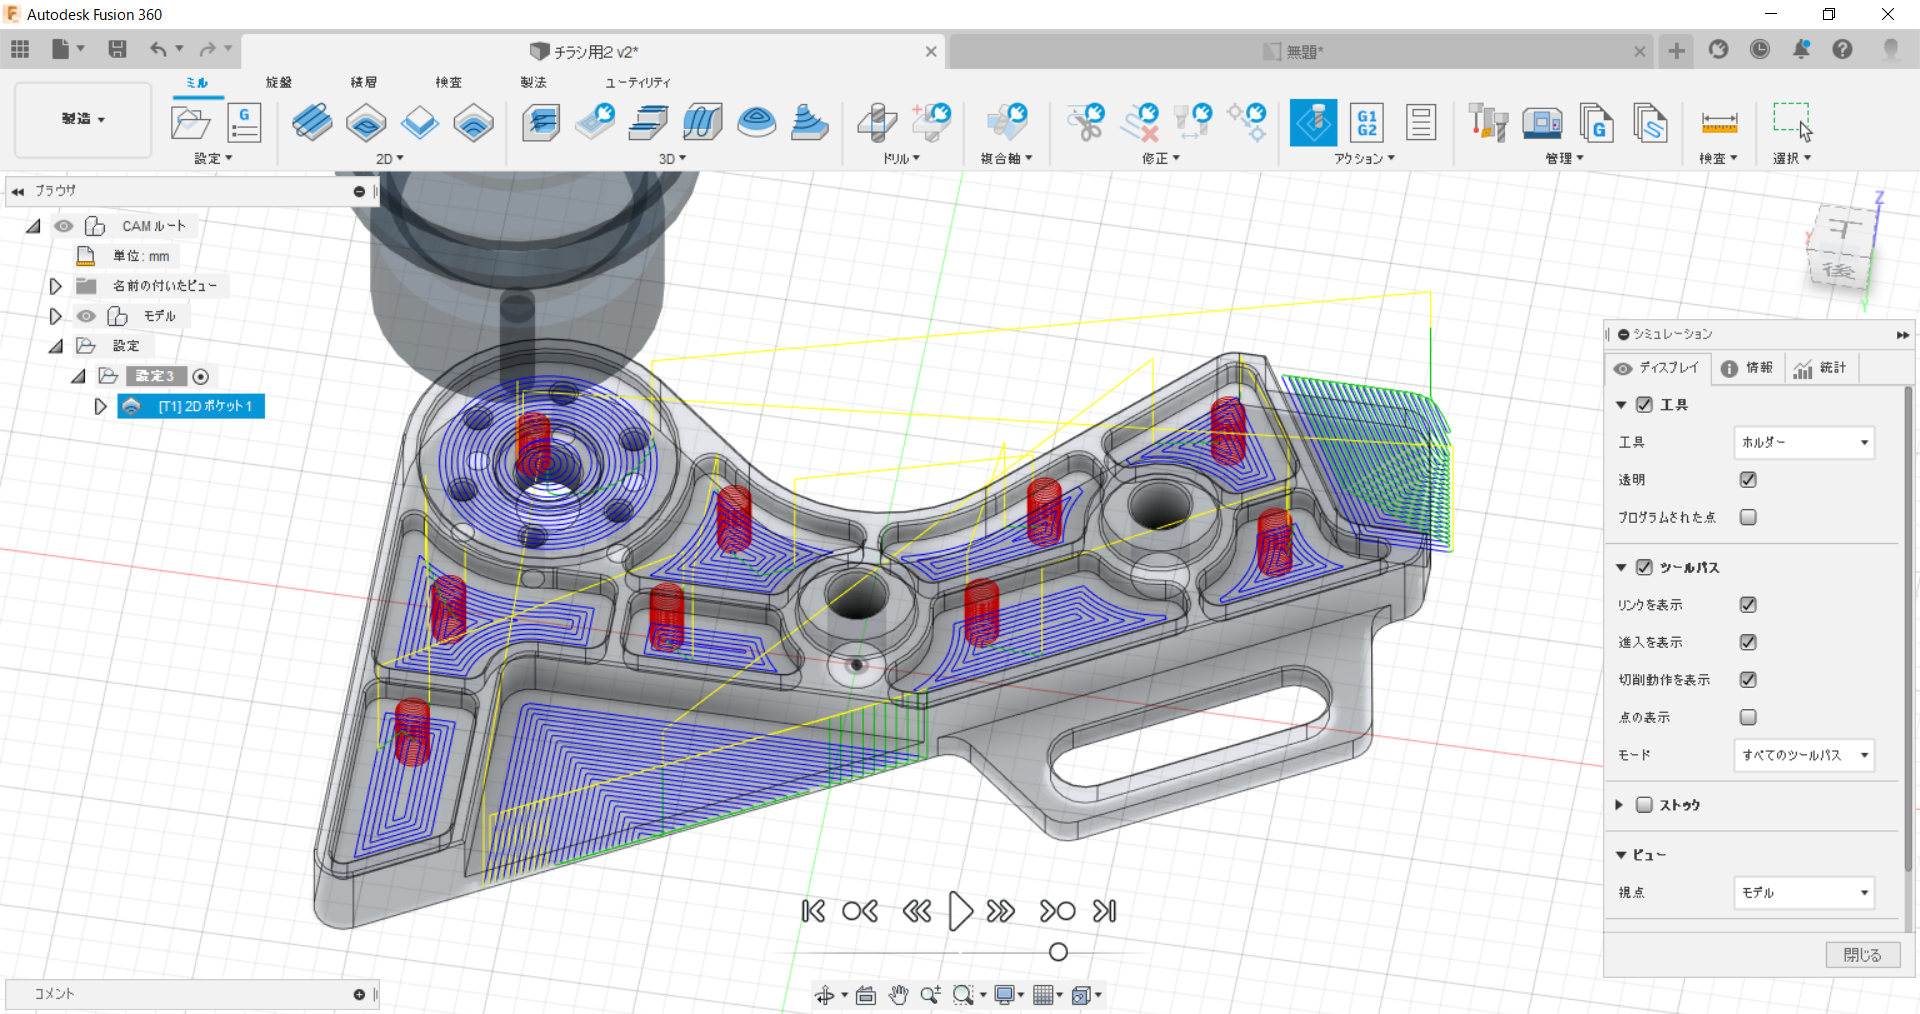Screen dimensions: 1920x1014
Task: Collapse the ビュー section arrow
Action: pos(1621,855)
